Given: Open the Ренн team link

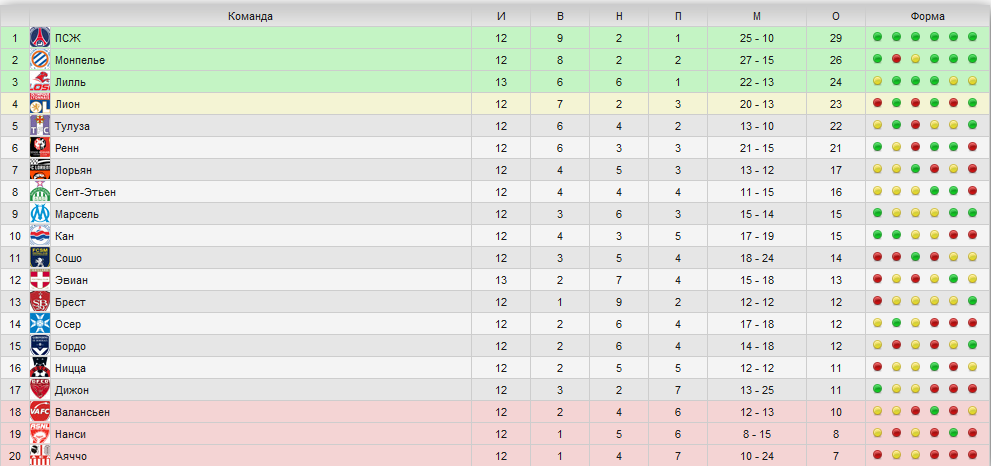Looking at the screenshot, I should (67, 148).
